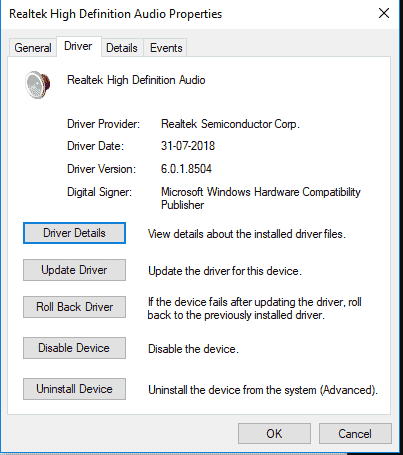Click the dialog title bar text
This screenshot has height=455, width=403.
click(115, 14)
